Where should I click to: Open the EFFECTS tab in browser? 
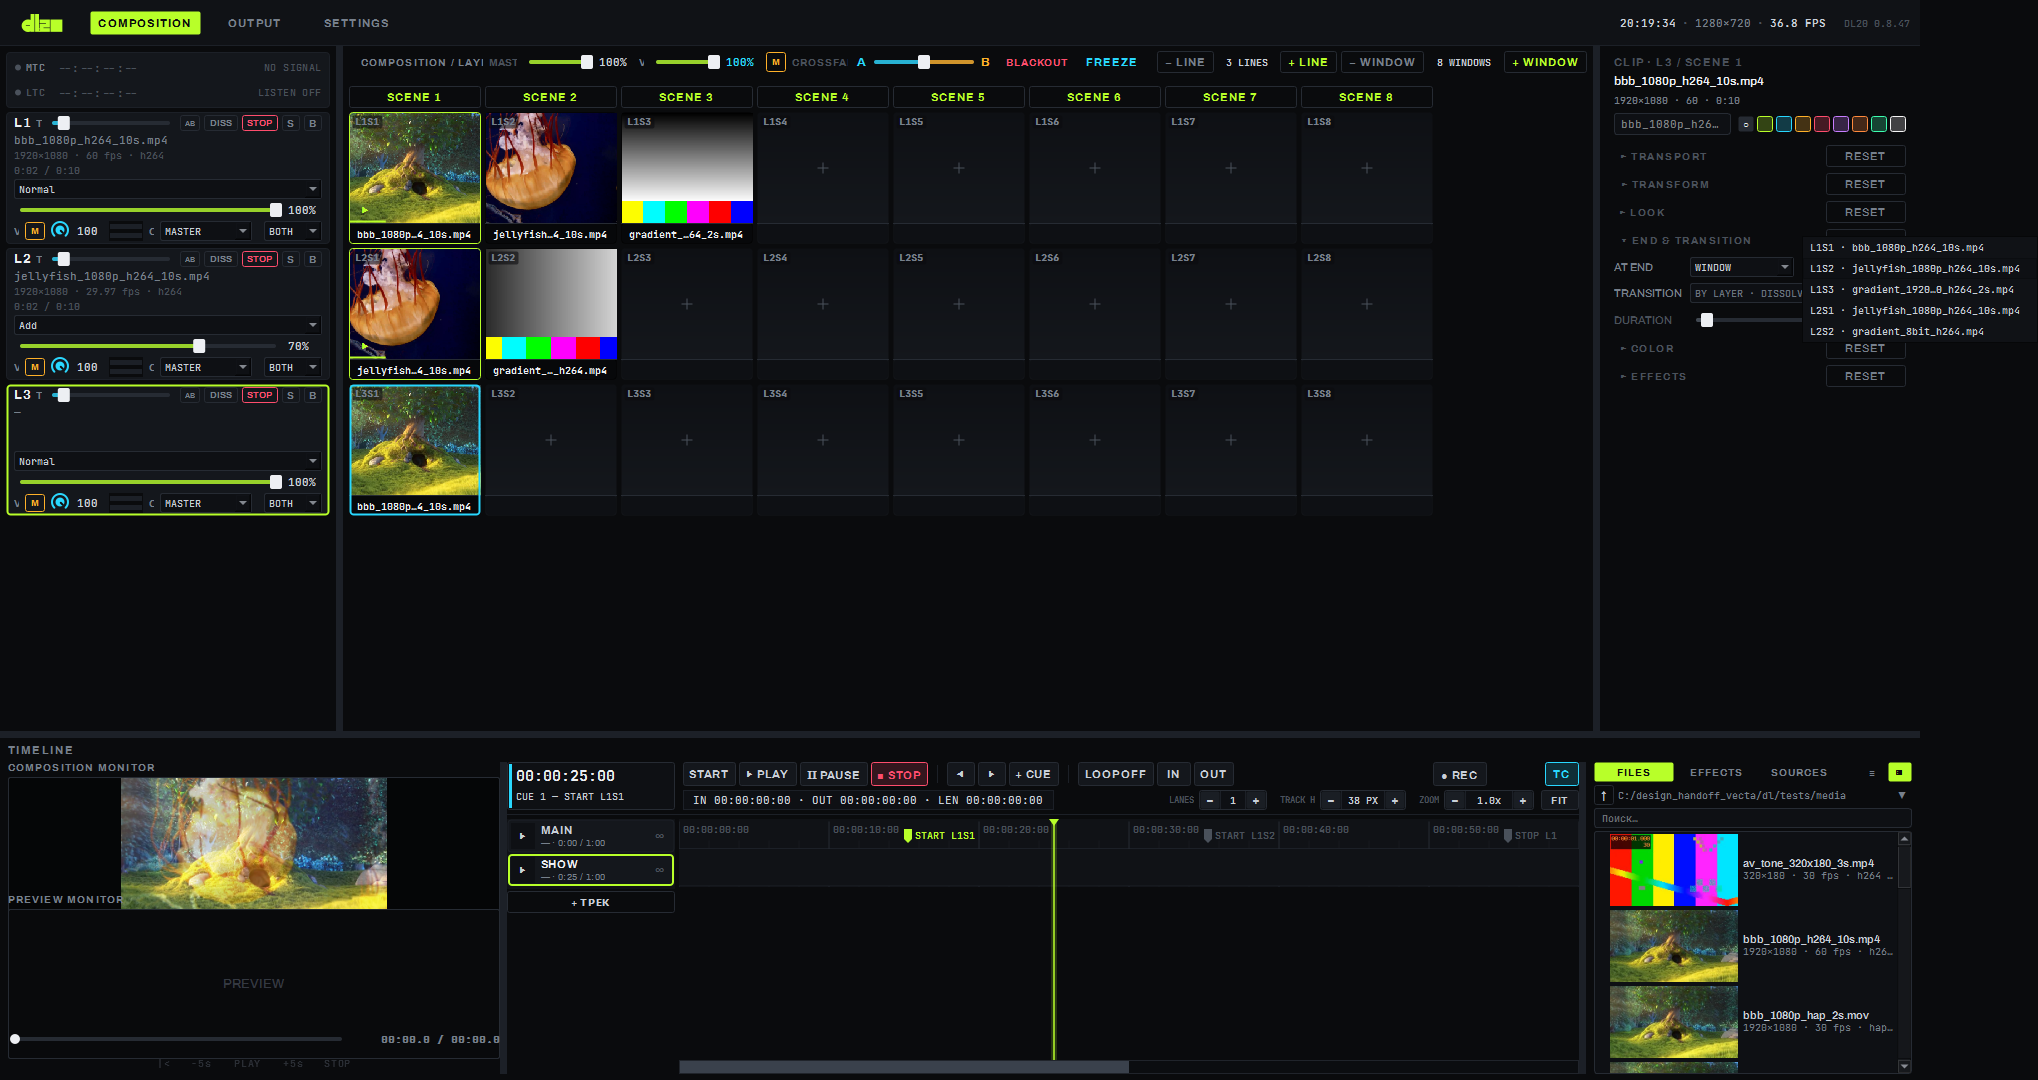pos(1716,772)
